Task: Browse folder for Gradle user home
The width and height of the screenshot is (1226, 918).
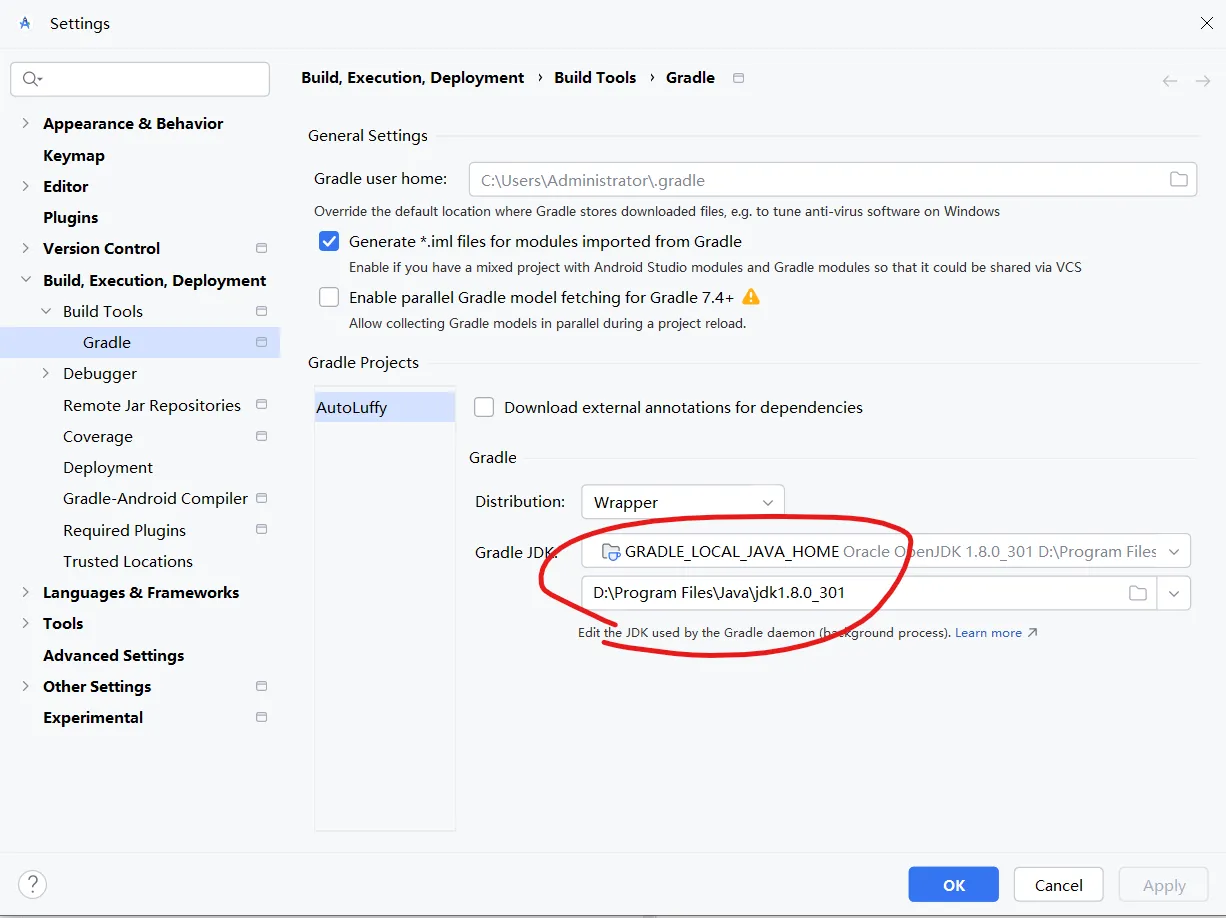Action: [x=1179, y=180]
